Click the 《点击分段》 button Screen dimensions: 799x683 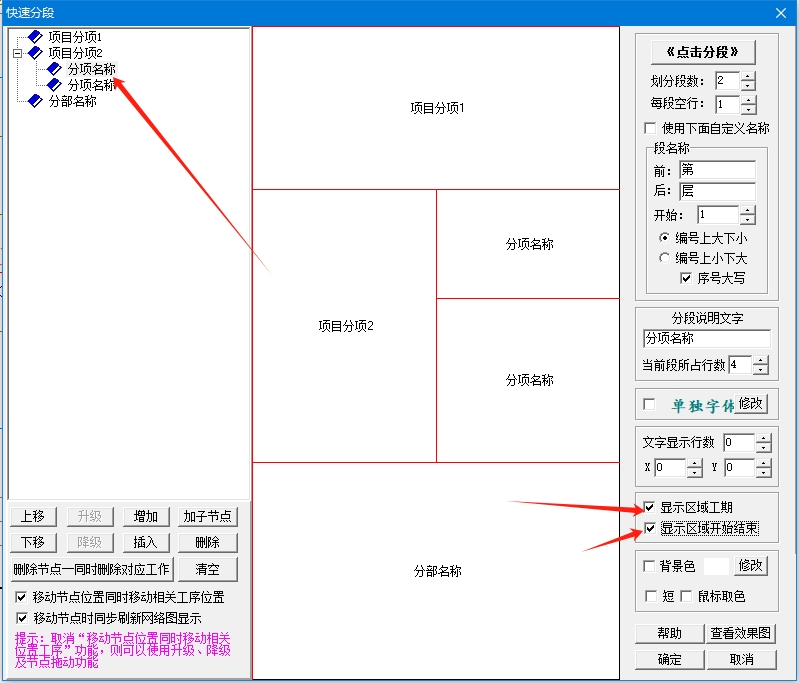point(703,52)
